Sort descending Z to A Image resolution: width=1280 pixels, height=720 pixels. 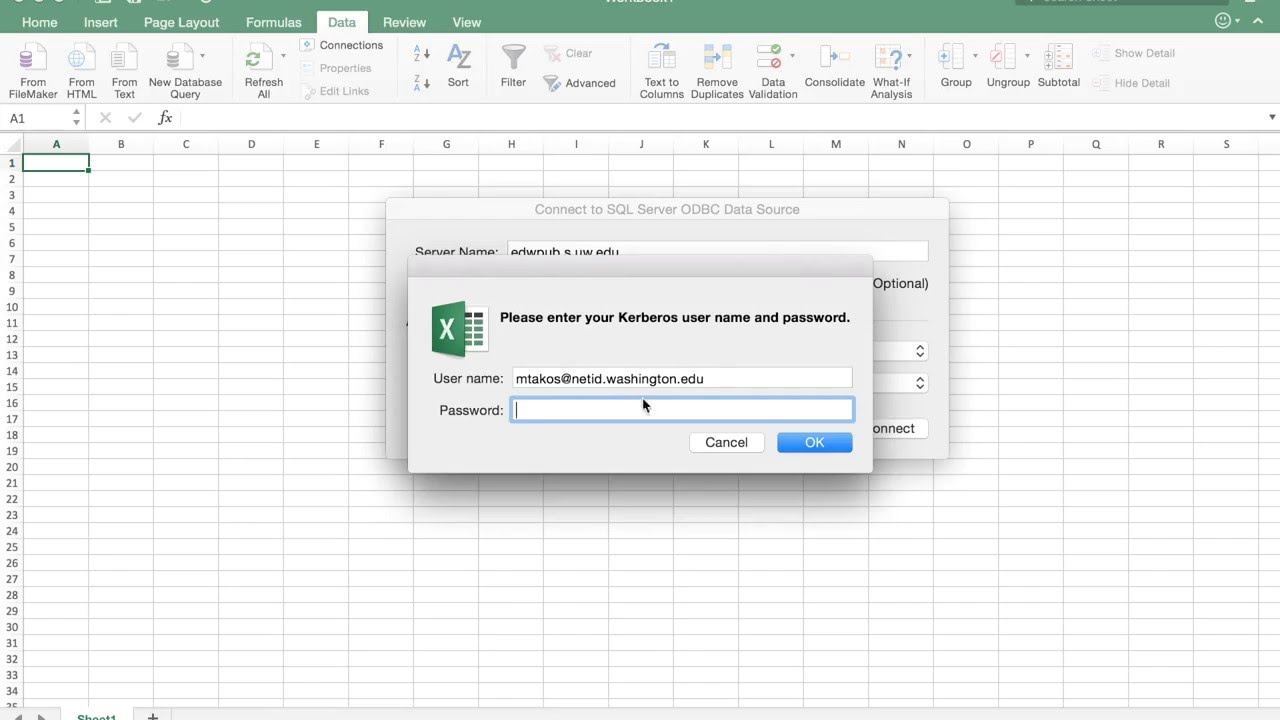[x=421, y=83]
